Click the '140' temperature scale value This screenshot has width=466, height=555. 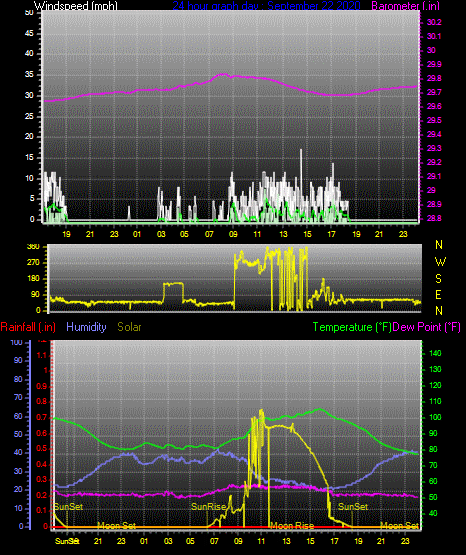click(x=435, y=353)
